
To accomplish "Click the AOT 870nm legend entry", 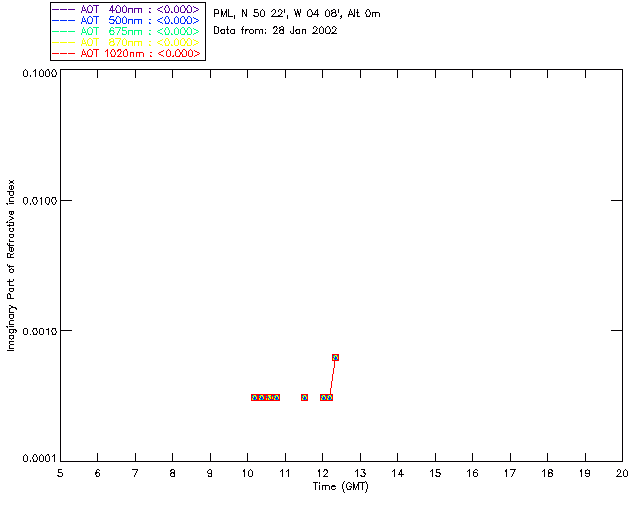I will coord(126,42).
